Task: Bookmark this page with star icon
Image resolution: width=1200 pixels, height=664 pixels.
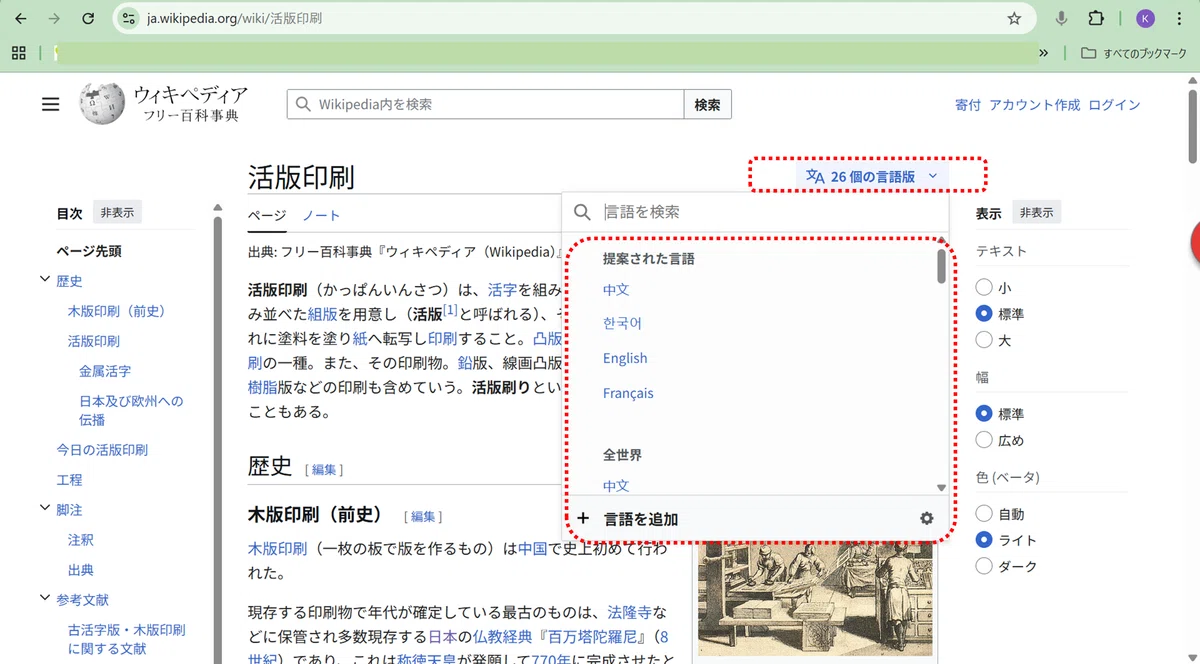Action: pos(1014,18)
